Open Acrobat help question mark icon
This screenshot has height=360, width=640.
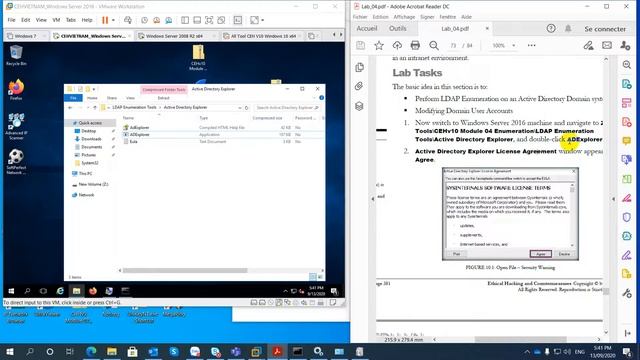pos(551,29)
